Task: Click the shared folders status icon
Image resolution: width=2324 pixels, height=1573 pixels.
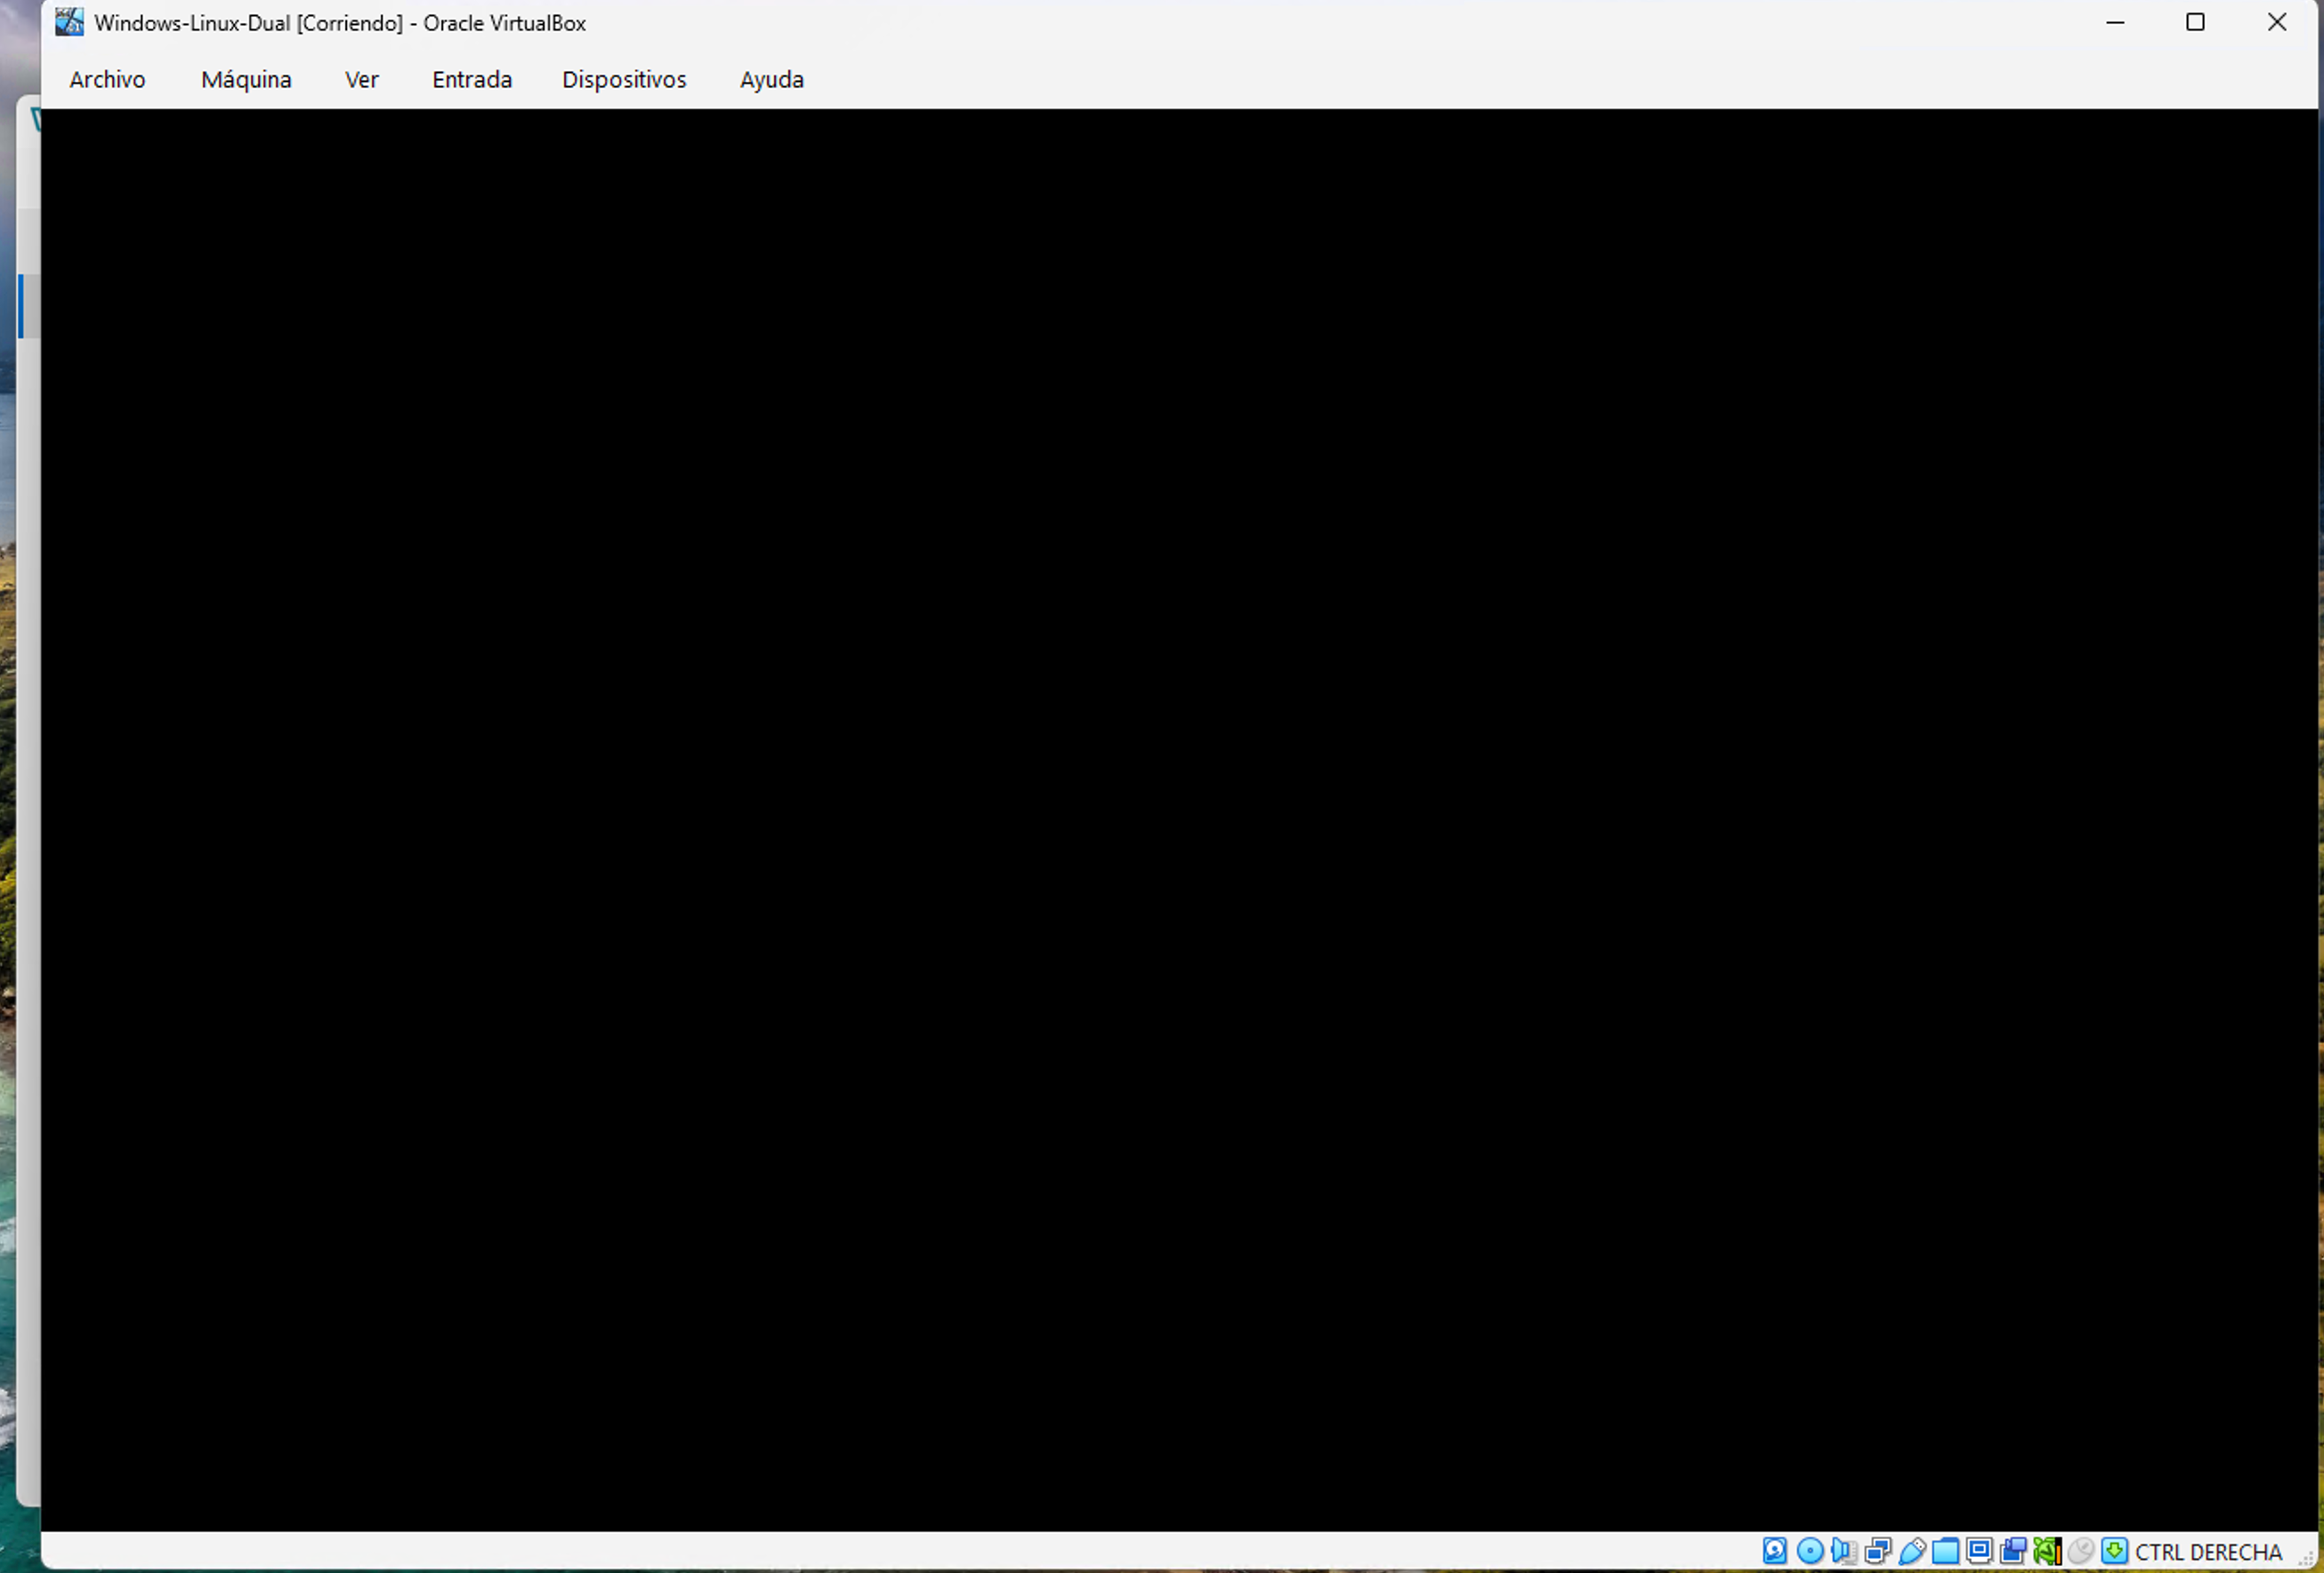Action: coord(1945,1551)
